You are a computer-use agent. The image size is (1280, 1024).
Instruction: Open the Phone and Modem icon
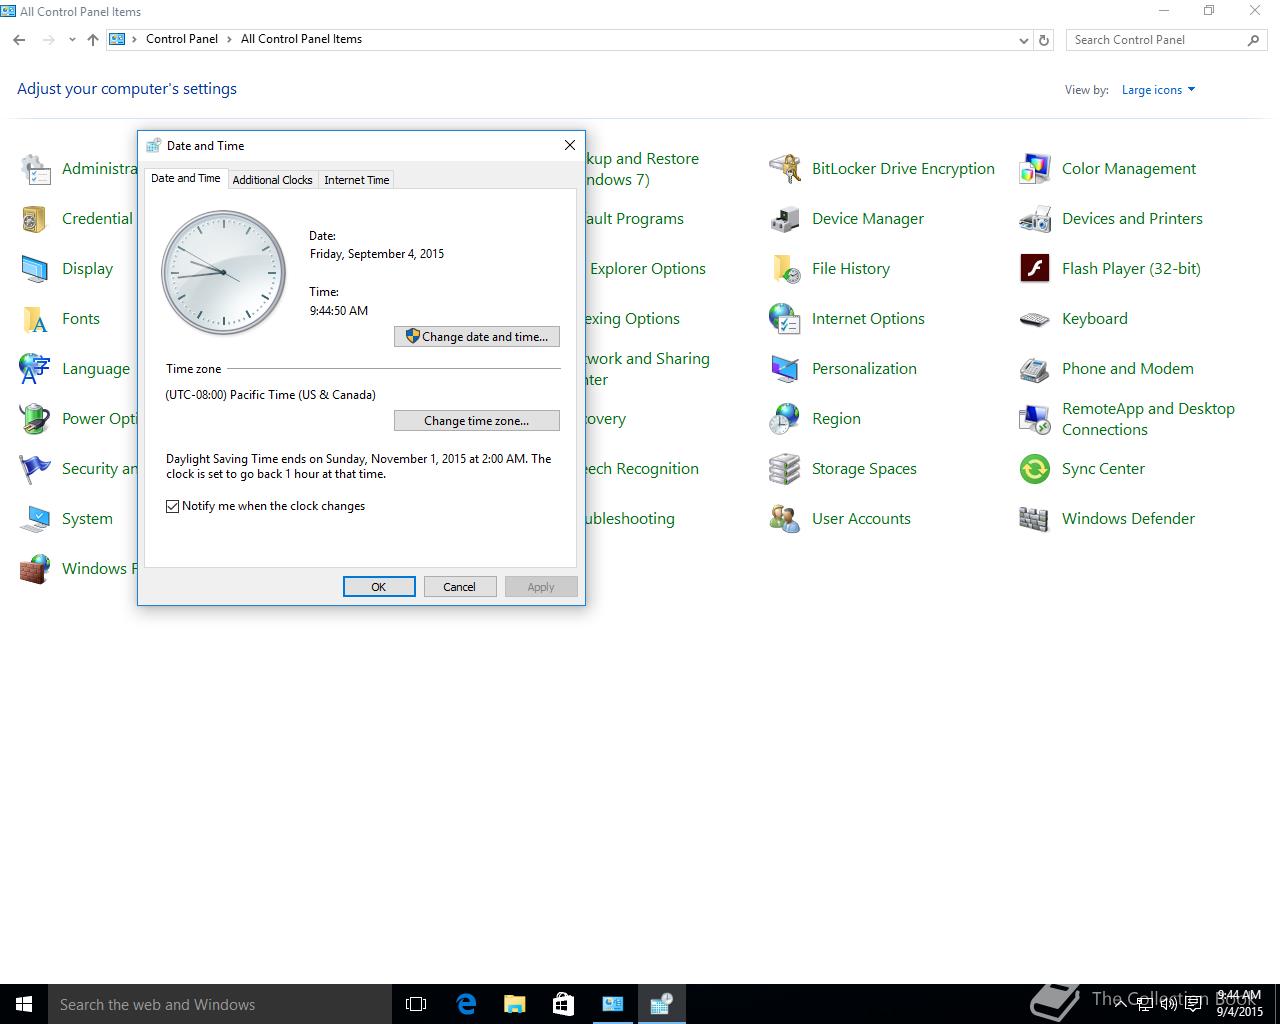1035,369
